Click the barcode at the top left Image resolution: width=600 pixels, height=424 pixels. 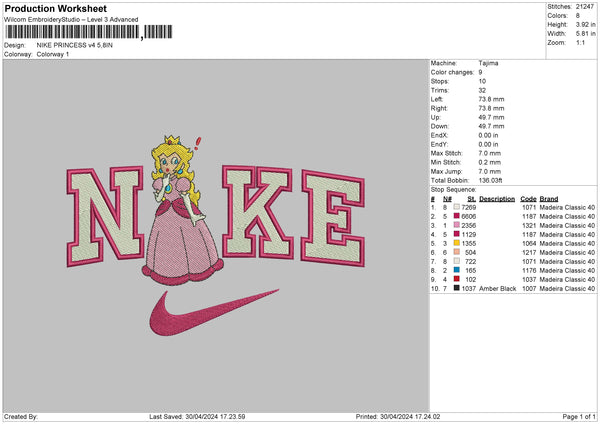click(x=89, y=32)
